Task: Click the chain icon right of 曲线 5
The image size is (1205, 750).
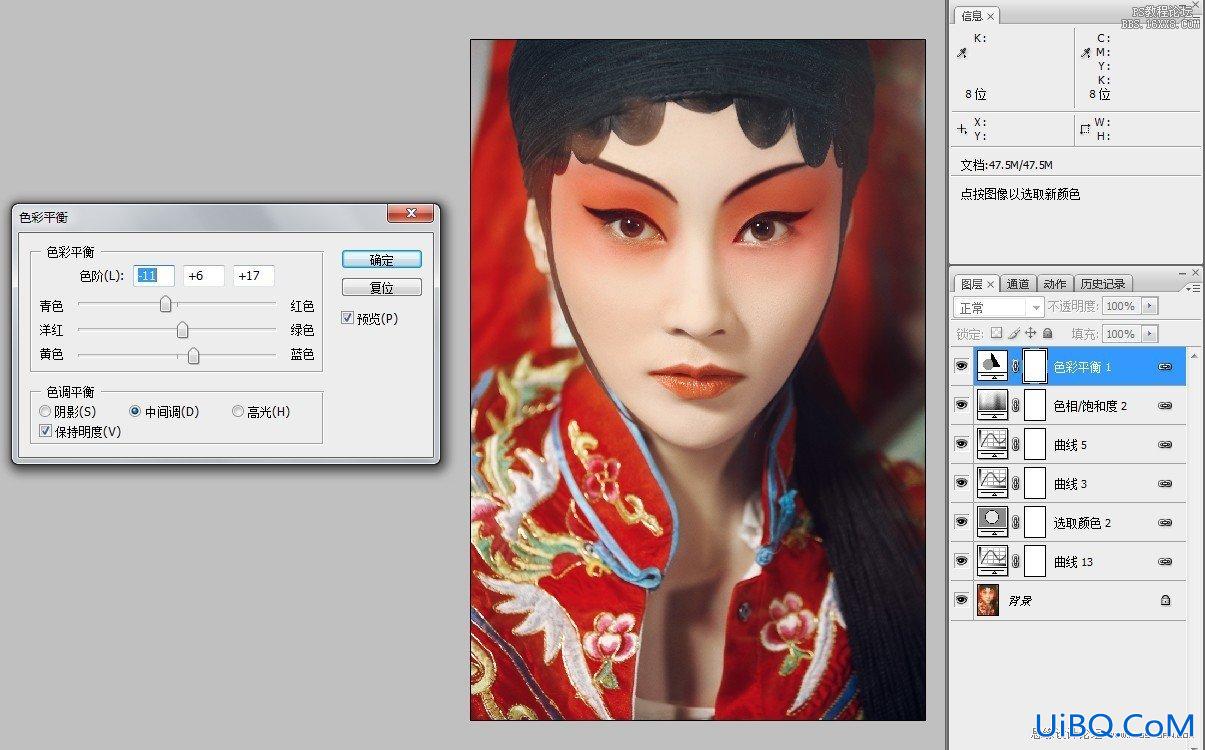Action: pyautogui.click(x=1165, y=444)
